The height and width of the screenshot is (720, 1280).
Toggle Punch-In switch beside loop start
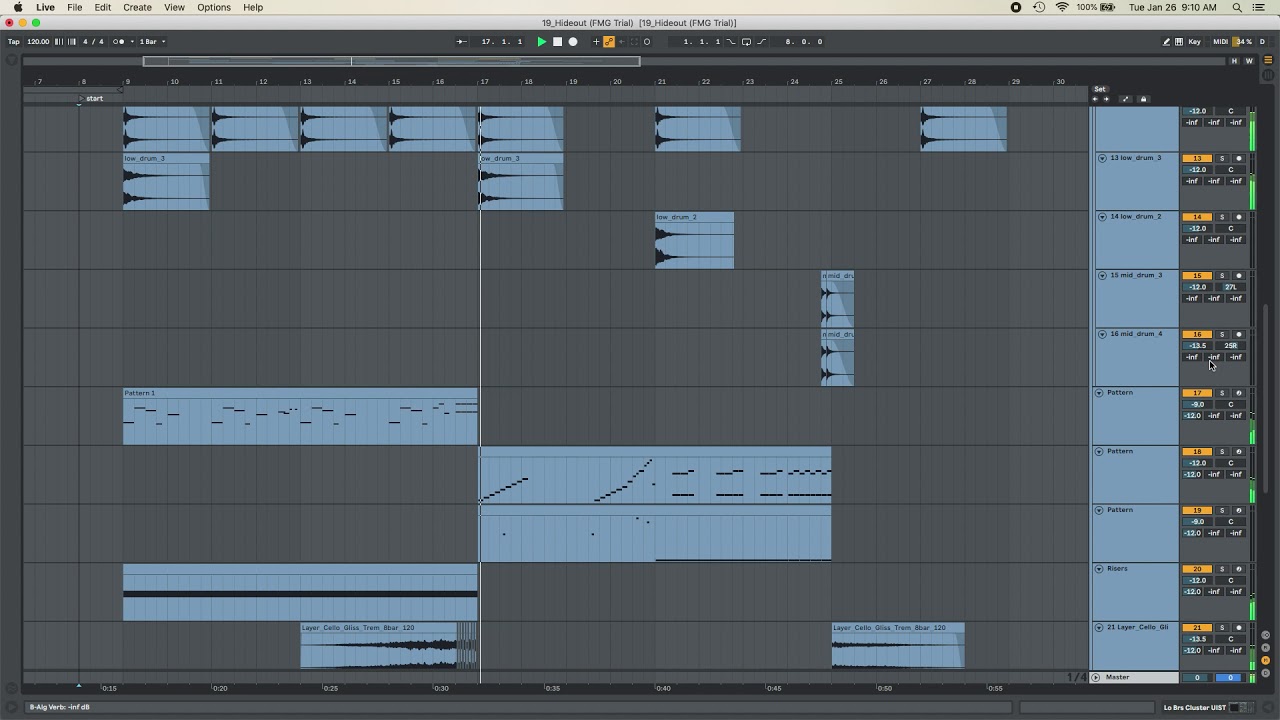(x=731, y=42)
